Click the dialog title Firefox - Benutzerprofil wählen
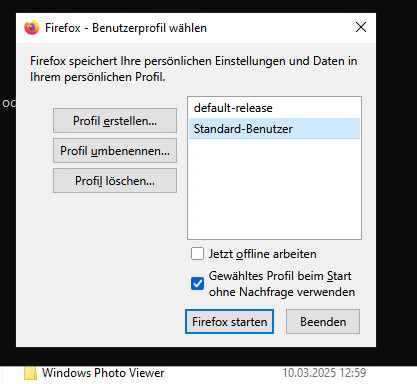The width and height of the screenshot is (417, 384). click(x=126, y=28)
